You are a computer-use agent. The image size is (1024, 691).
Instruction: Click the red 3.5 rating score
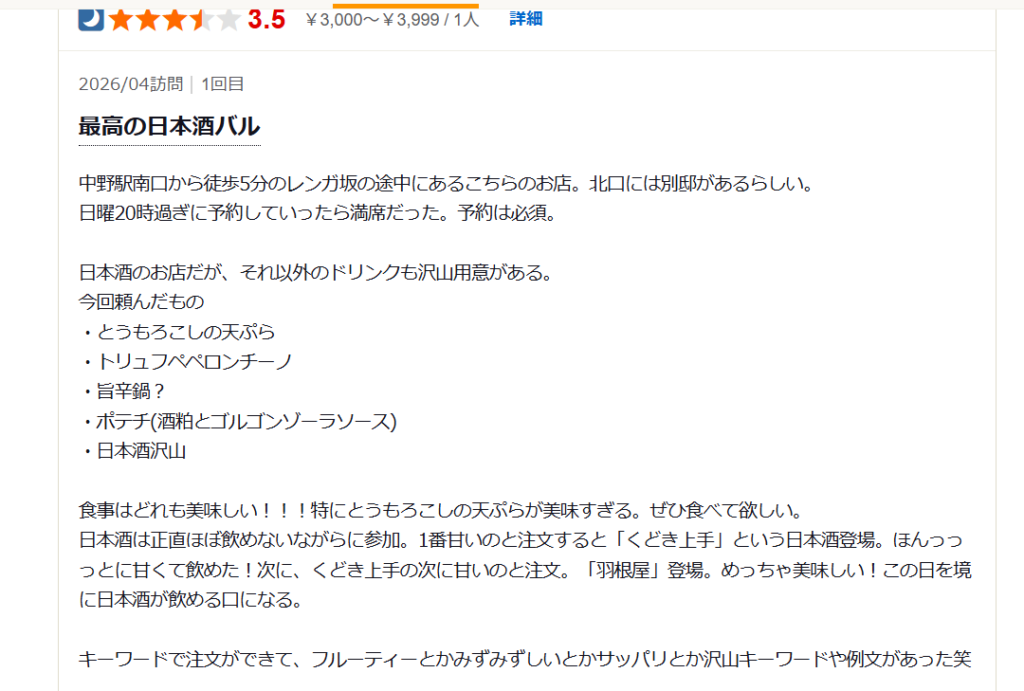point(266,19)
